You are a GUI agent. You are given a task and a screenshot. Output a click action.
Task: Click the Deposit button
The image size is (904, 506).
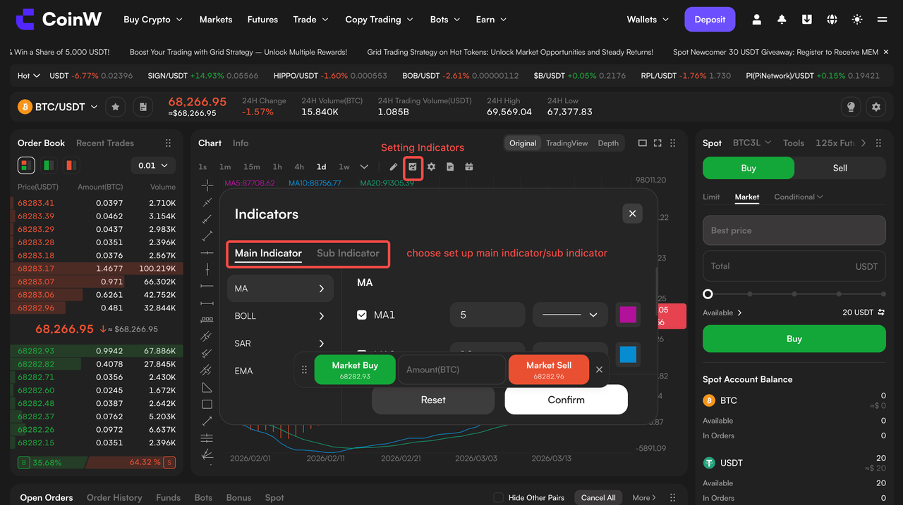710,20
